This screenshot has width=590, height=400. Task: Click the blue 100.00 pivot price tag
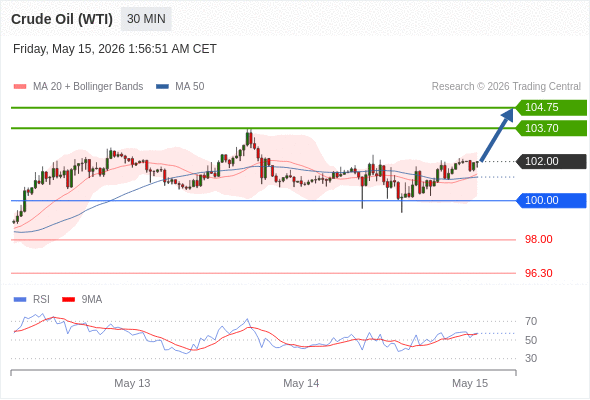pyautogui.click(x=551, y=201)
